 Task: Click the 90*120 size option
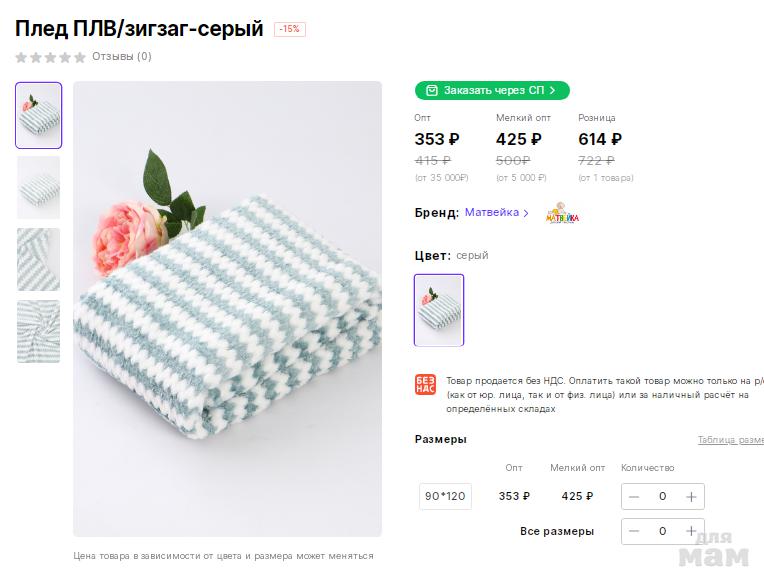pos(445,496)
